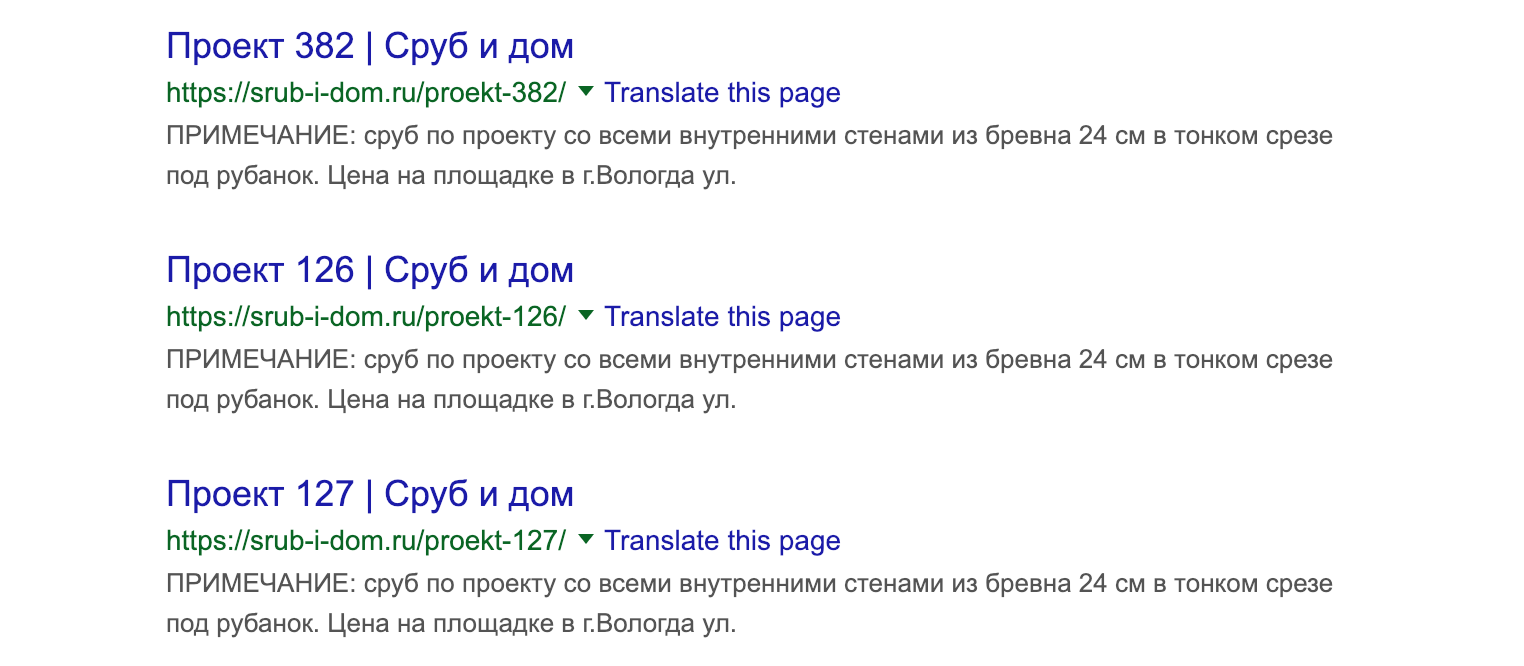Click the ПРИМЕЧАНИЕ snippet line under Проект 127

point(749,584)
